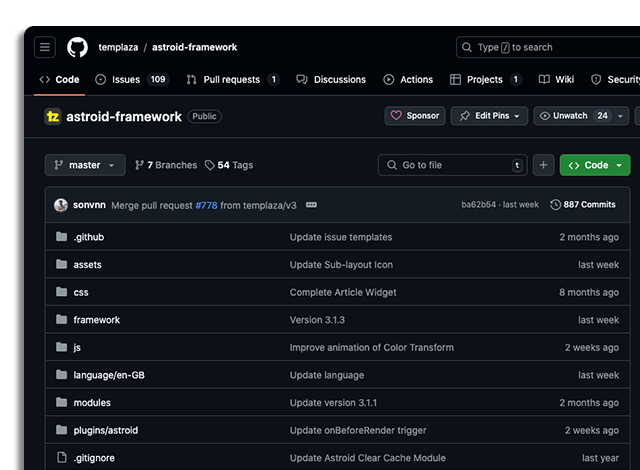The width and height of the screenshot is (640, 470).
Task: Open the .gitignore file name
Action: point(94,458)
